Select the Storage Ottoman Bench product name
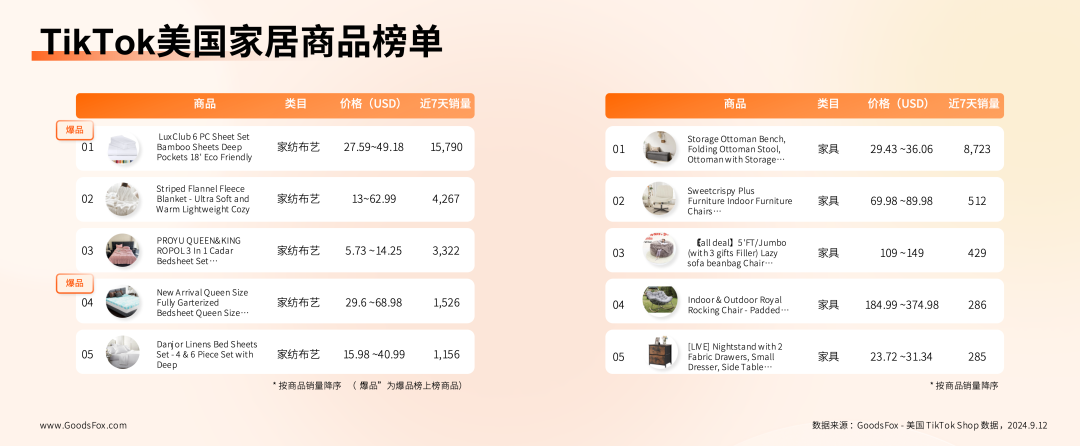The image size is (1080, 446). pyautogui.click(x=736, y=149)
